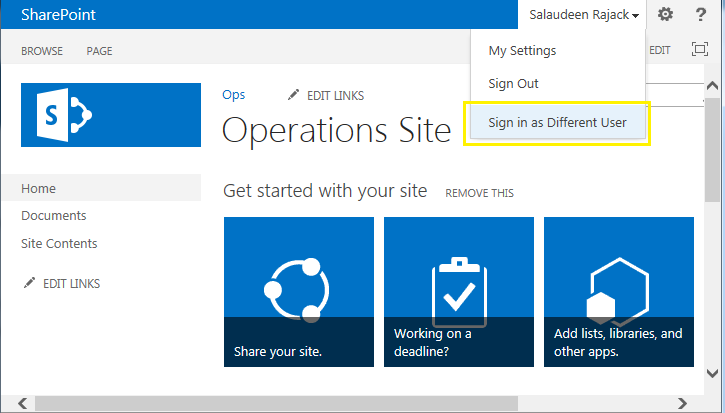This screenshot has height=413, width=725.
Task: Switch to the BROWSE ribbon tab
Action: click(42, 51)
